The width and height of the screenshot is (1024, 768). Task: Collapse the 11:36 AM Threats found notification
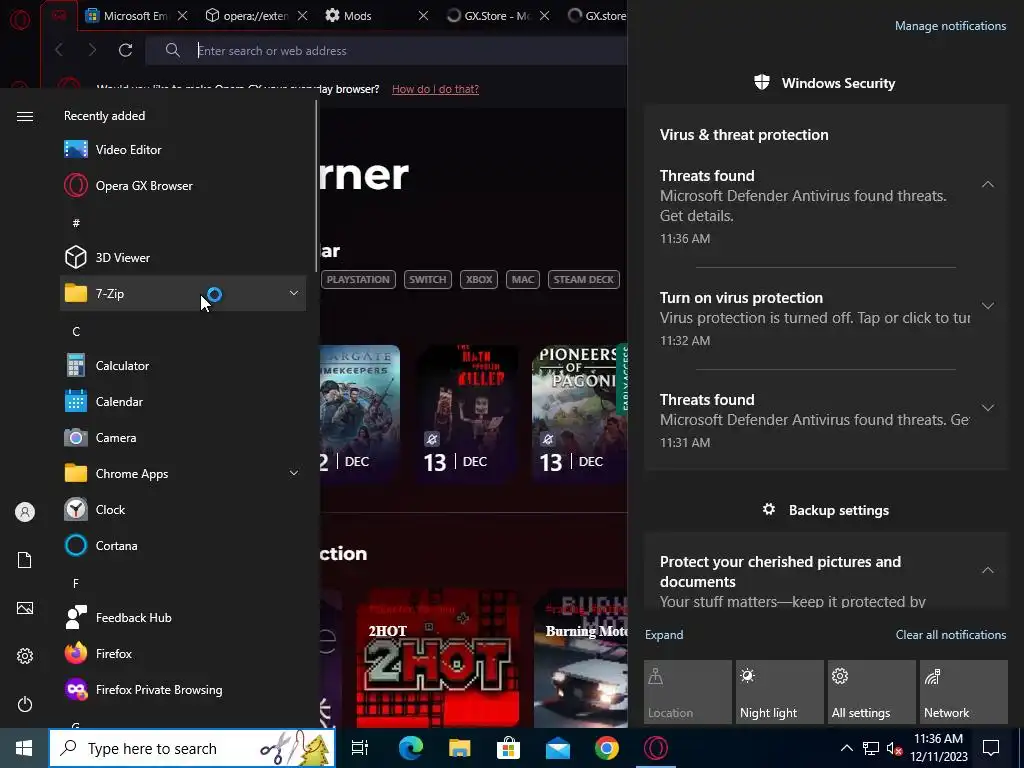(x=987, y=185)
